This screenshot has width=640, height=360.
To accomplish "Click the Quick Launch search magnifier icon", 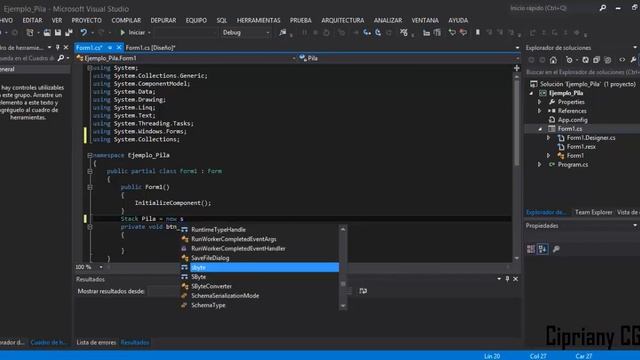I will click(602, 8).
